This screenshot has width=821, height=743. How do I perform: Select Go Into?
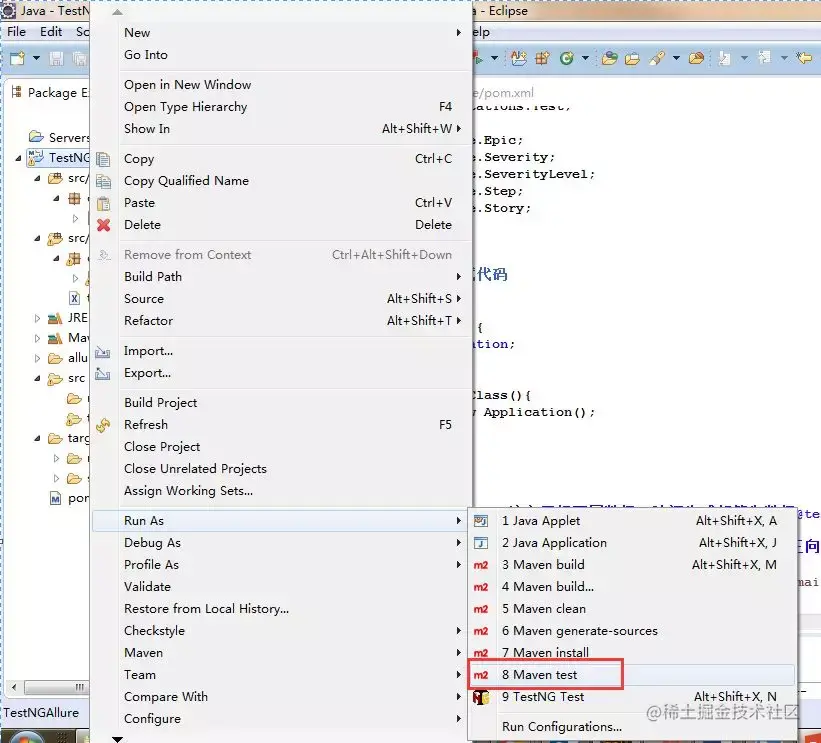point(282,54)
